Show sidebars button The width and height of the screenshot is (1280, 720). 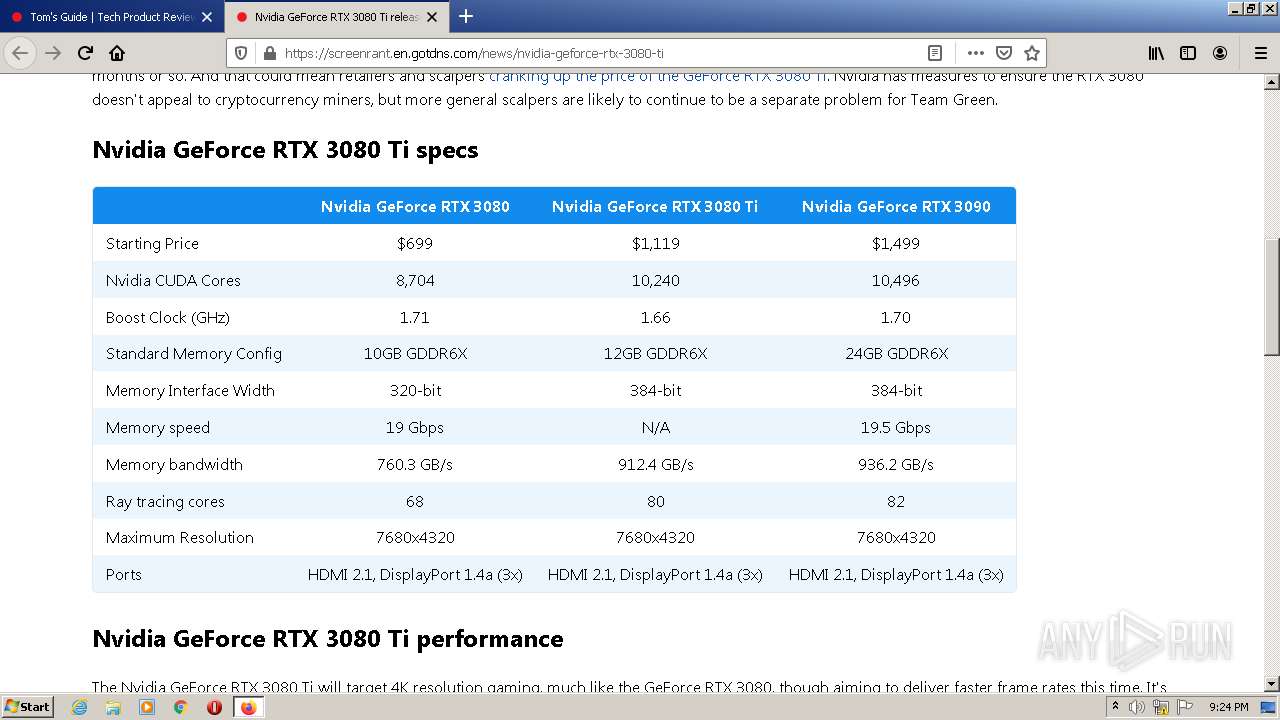click(1188, 53)
